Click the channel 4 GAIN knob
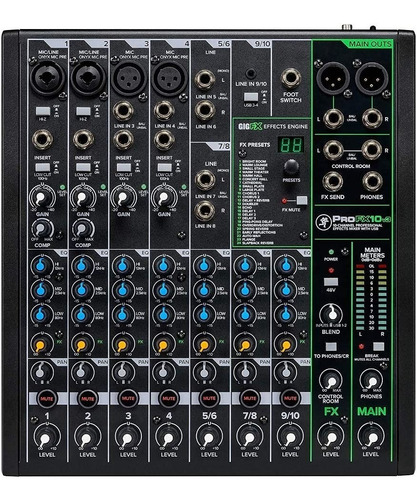Screen dimensions: 417x500 (x=164, y=198)
